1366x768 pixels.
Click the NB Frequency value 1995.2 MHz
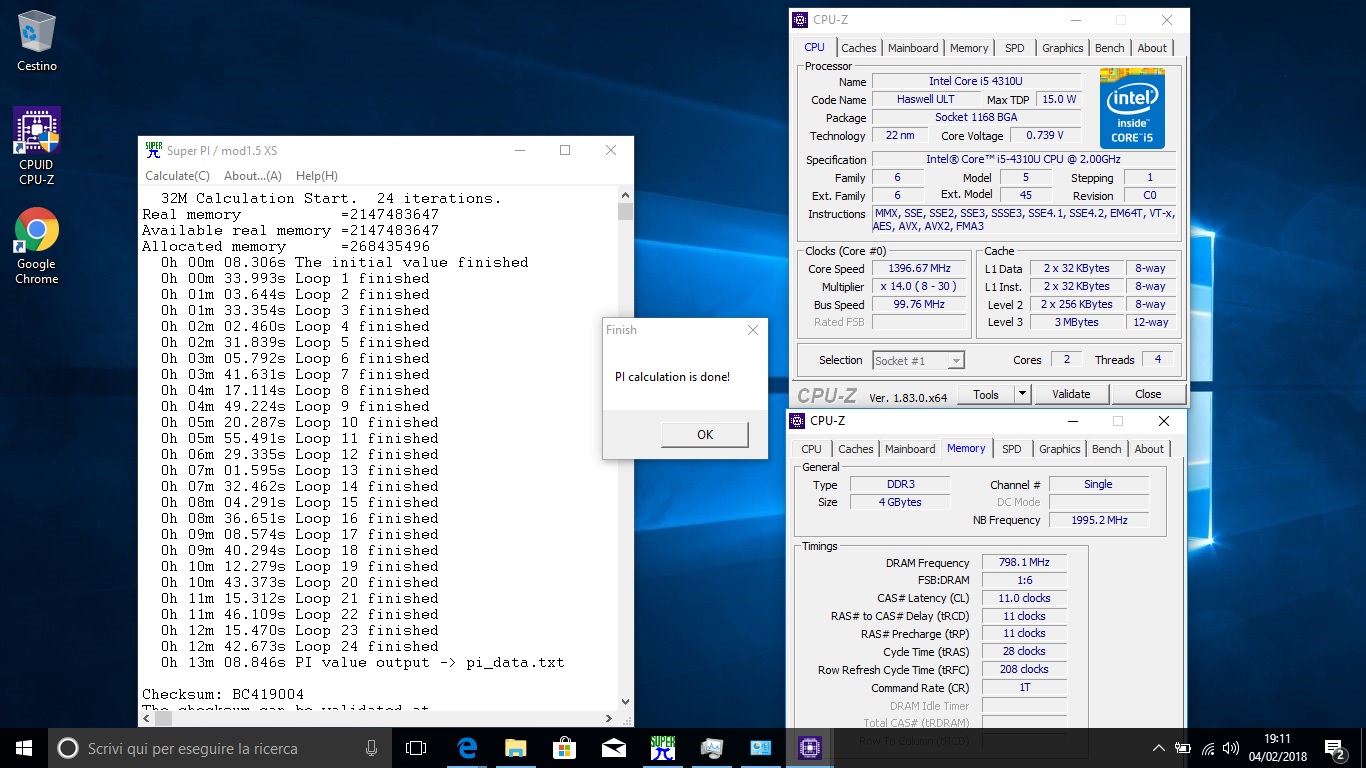(x=1098, y=520)
